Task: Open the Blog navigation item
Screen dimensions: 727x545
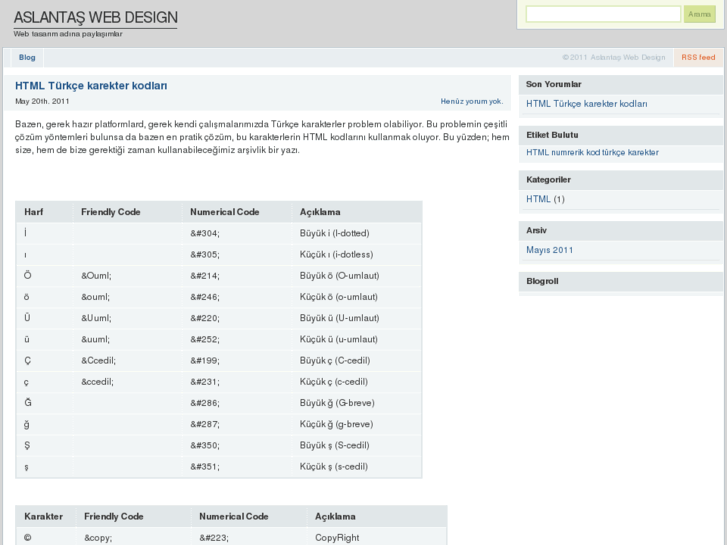Action: pyautogui.click(x=27, y=58)
